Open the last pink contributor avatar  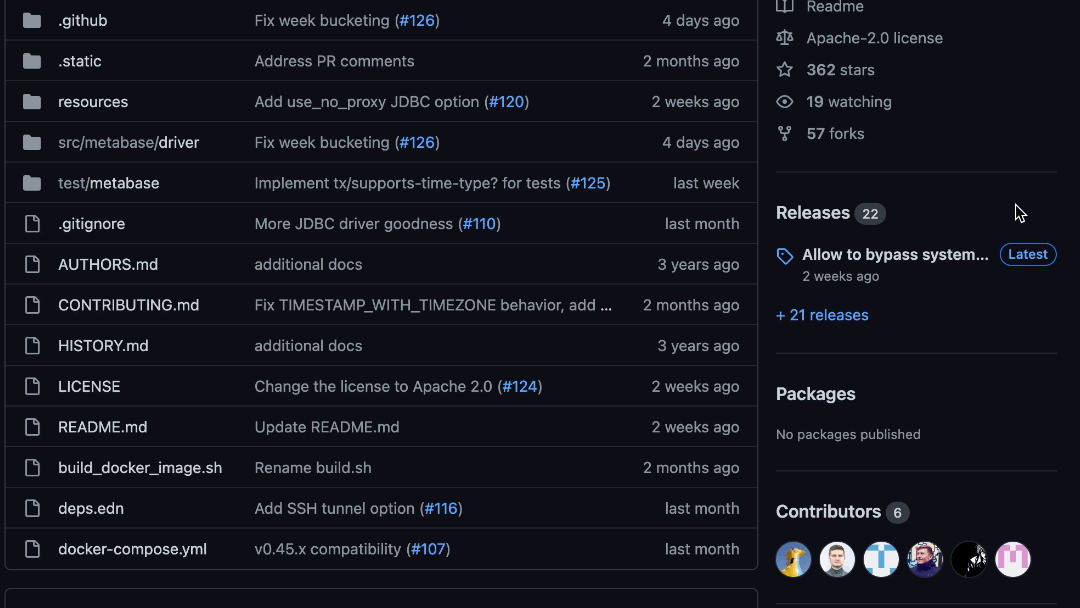[x=1013, y=559]
